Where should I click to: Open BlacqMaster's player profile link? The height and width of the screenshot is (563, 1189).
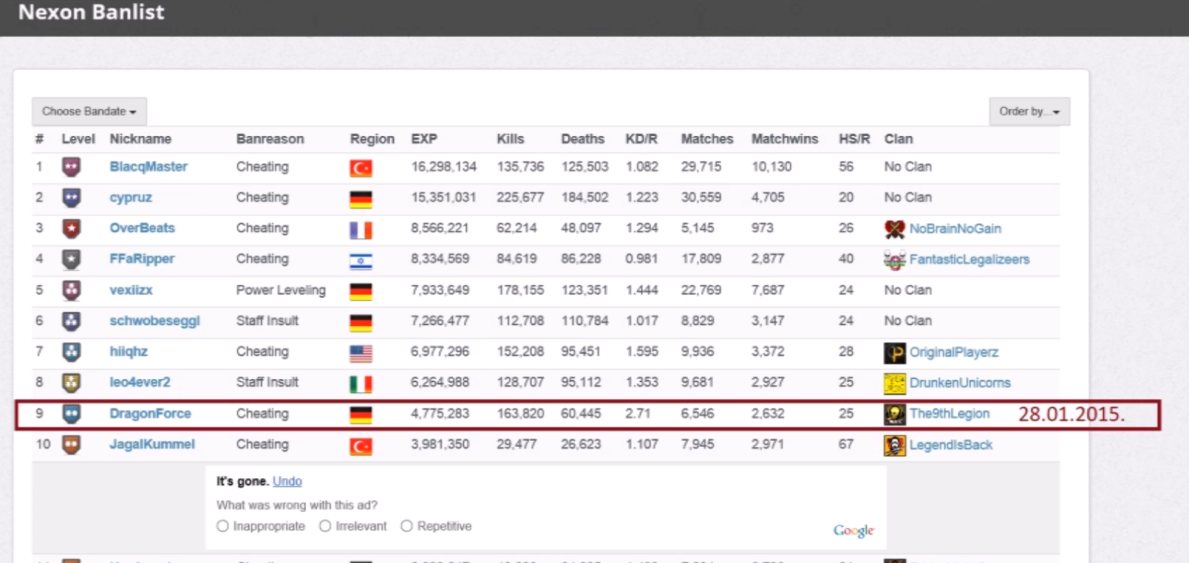click(149, 166)
